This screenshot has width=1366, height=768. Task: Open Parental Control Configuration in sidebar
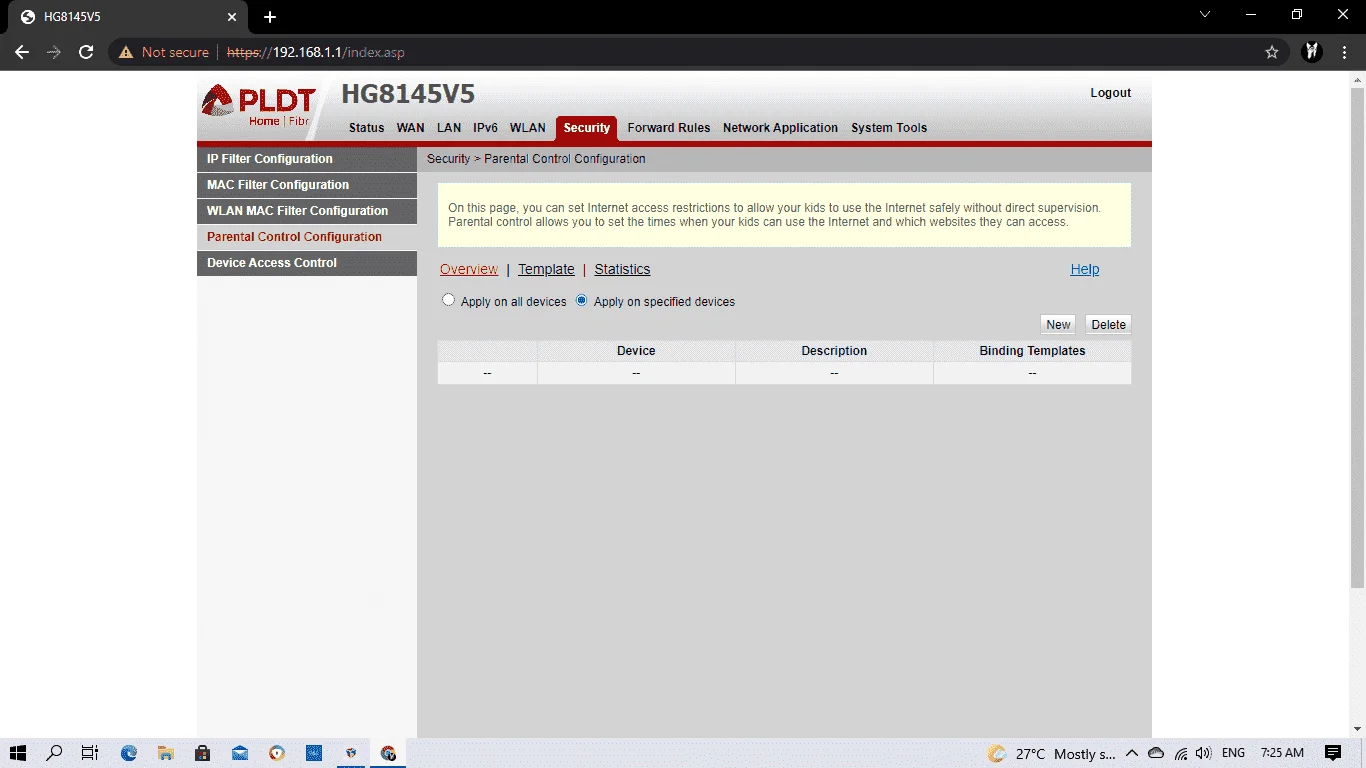[x=307, y=237]
